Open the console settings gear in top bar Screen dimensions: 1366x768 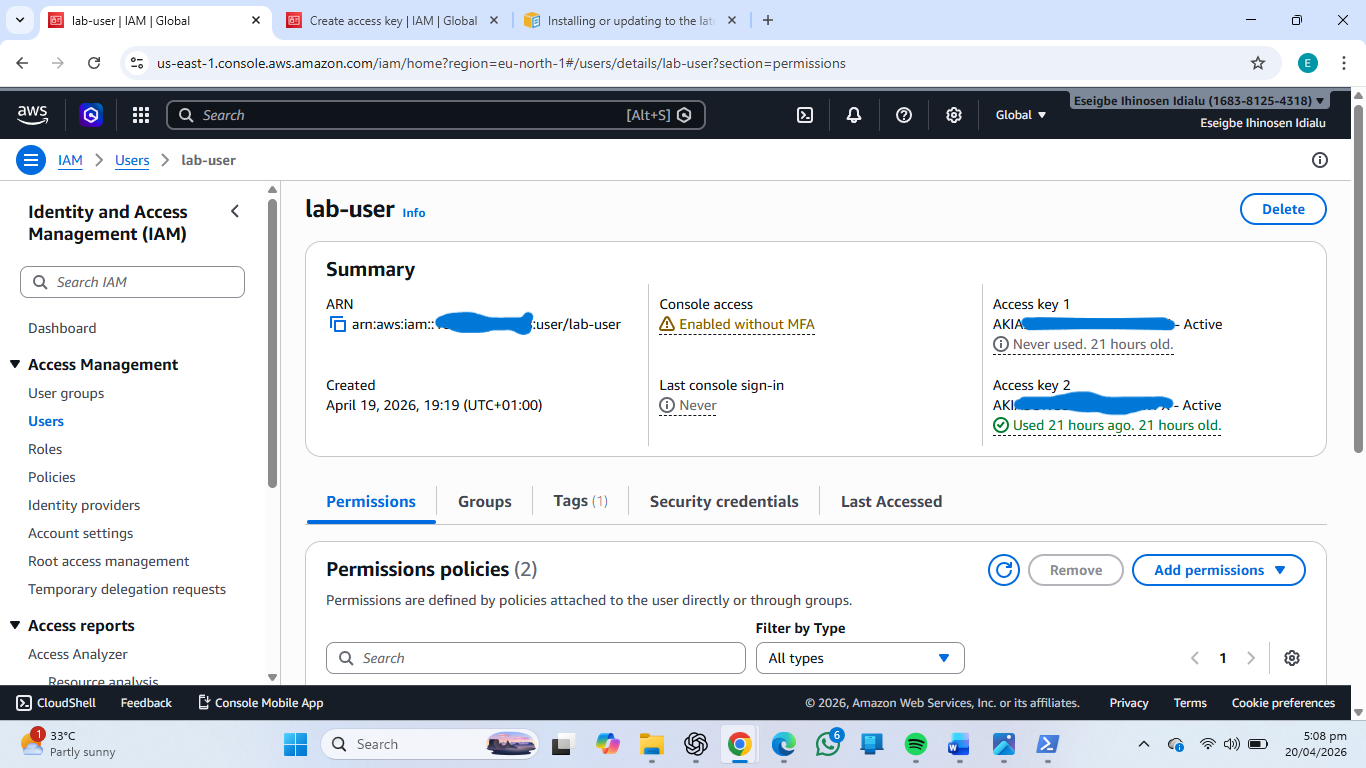coord(954,115)
